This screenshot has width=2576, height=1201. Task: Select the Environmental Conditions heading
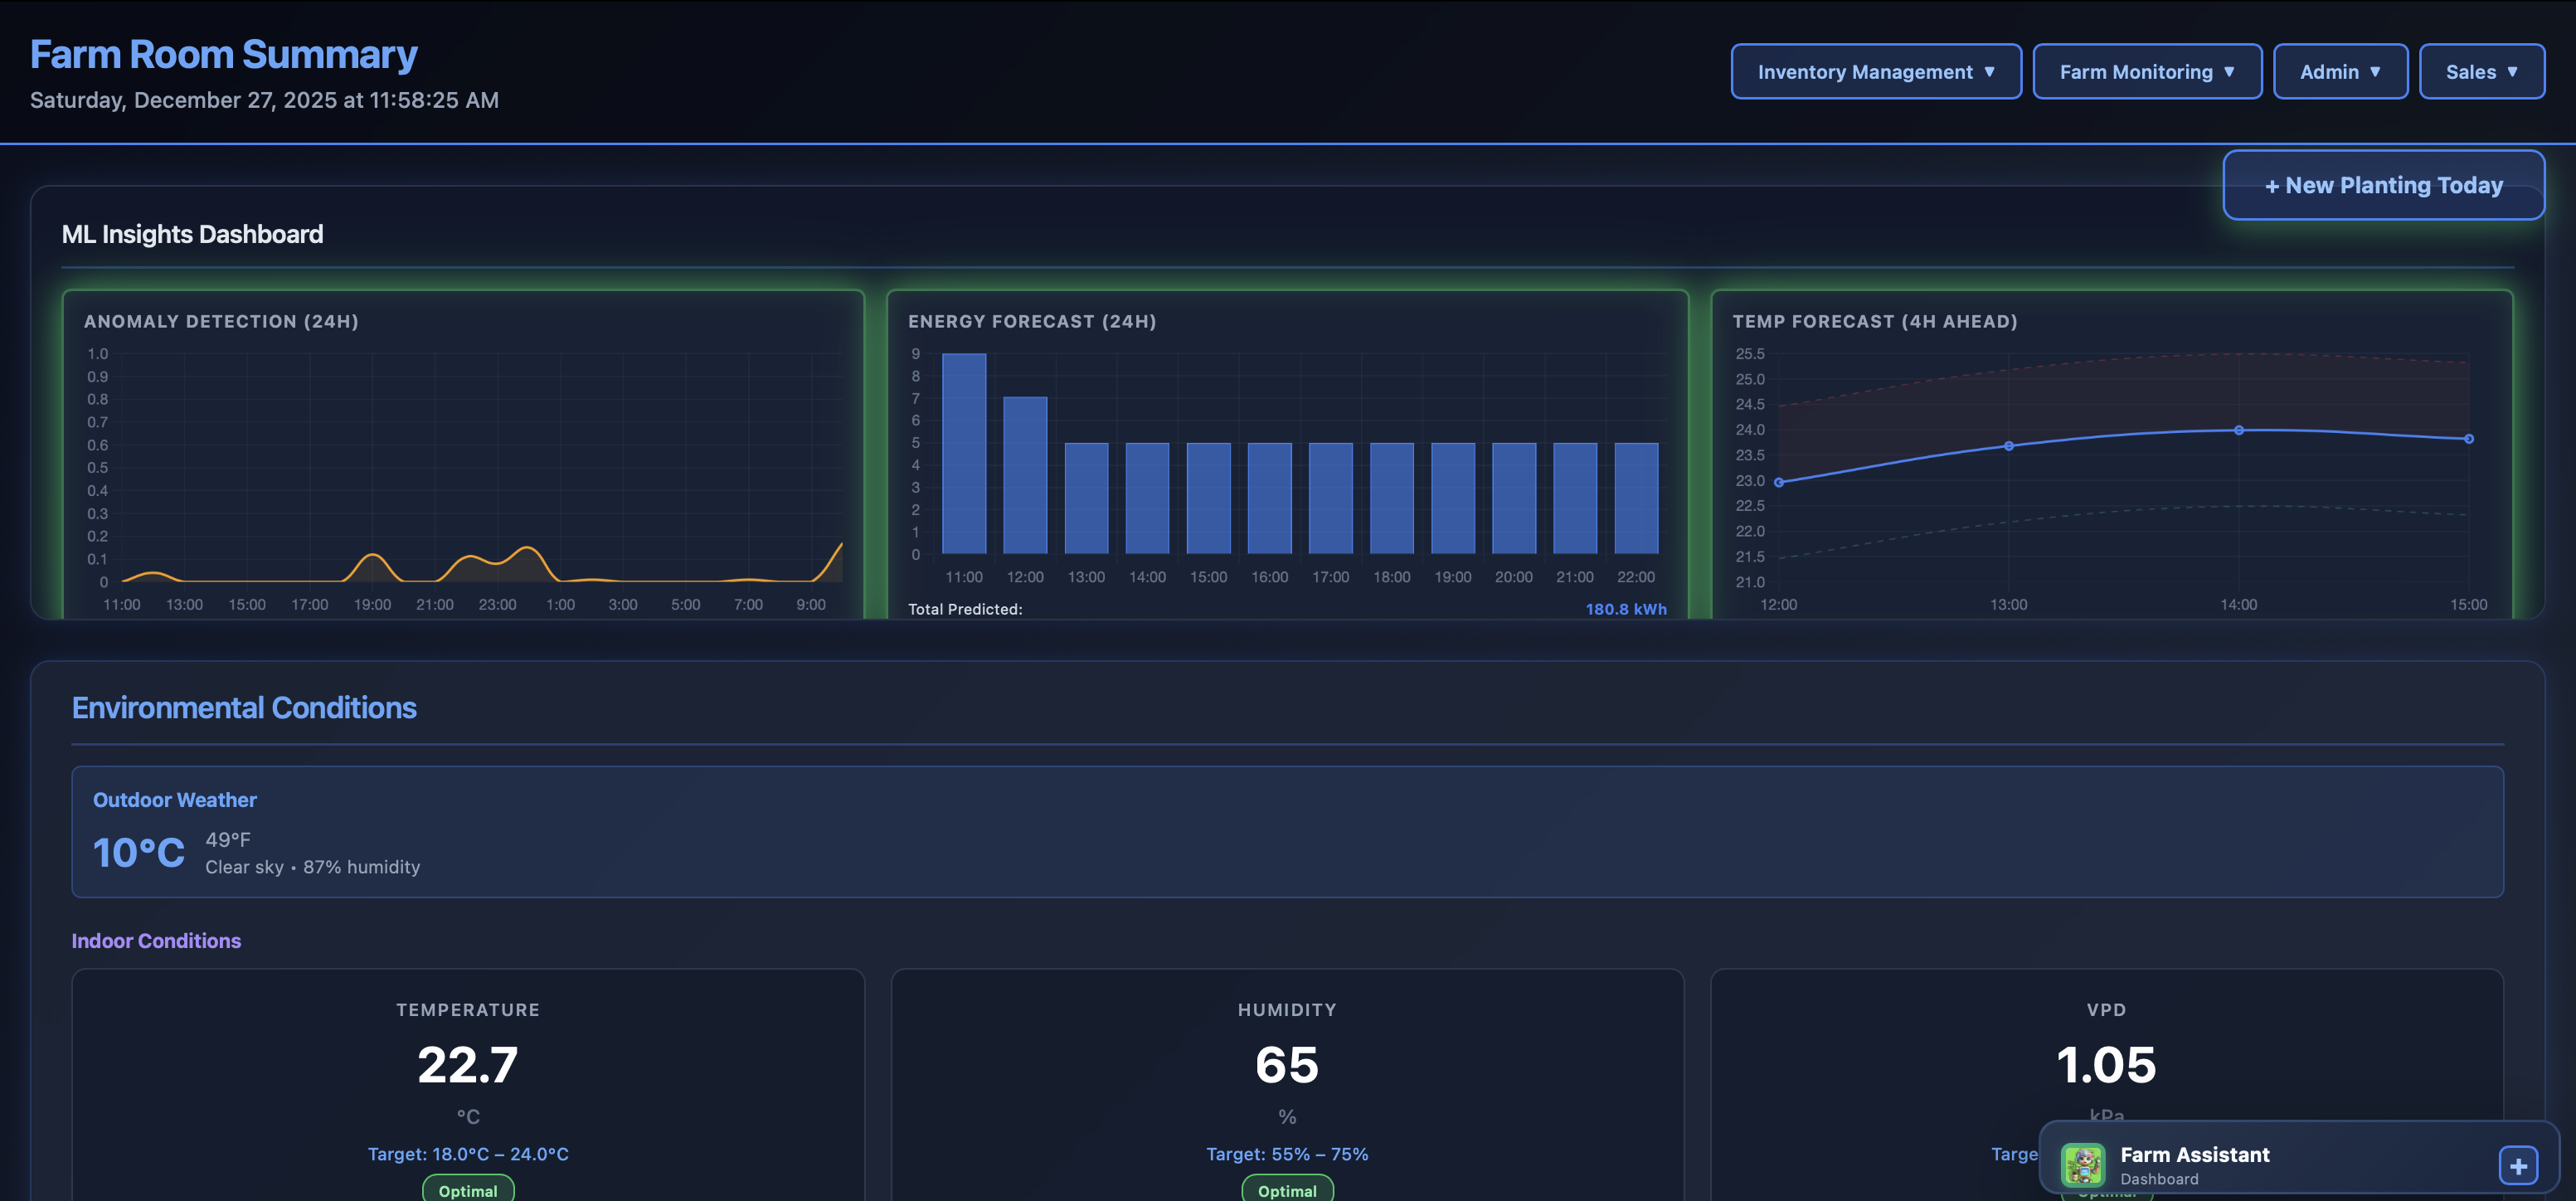(x=244, y=708)
